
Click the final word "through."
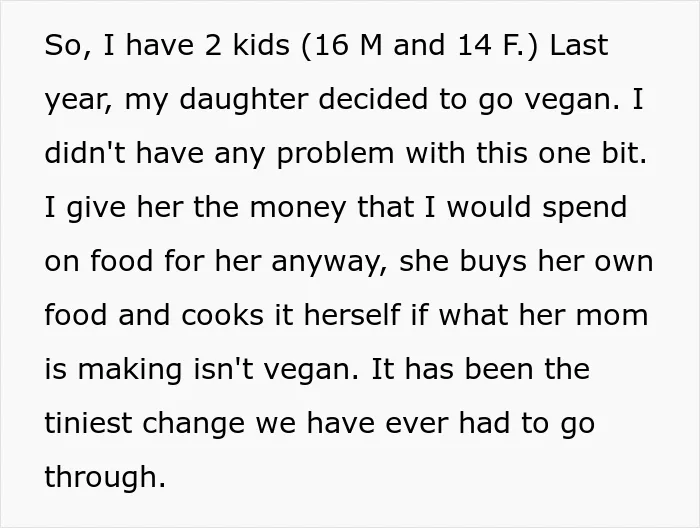coord(105,478)
